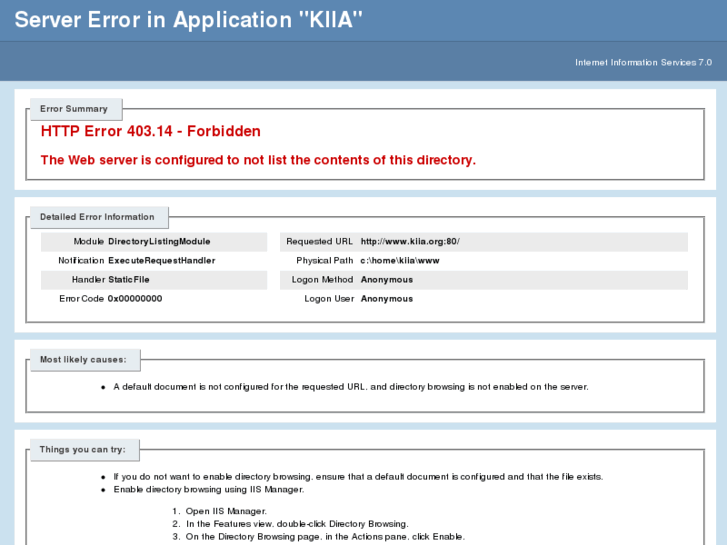This screenshot has height=545, width=727.
Task: Click the "Most likely causes:" section label
Action: (x=83, y=360)
